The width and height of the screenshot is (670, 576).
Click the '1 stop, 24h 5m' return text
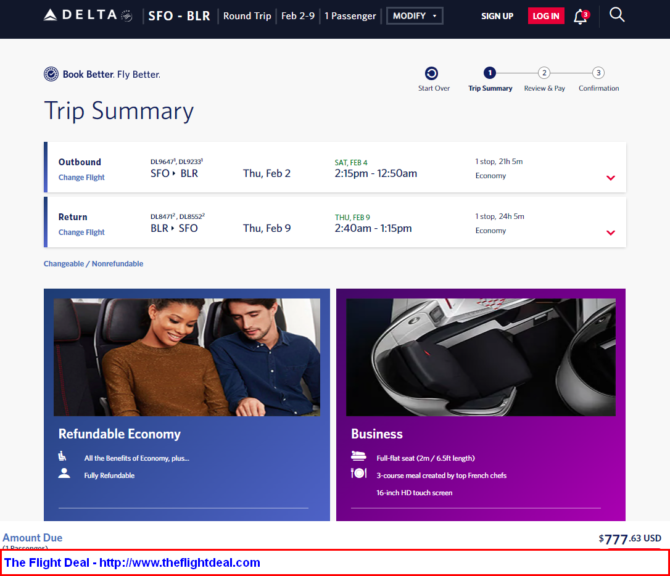click(500, 216)
